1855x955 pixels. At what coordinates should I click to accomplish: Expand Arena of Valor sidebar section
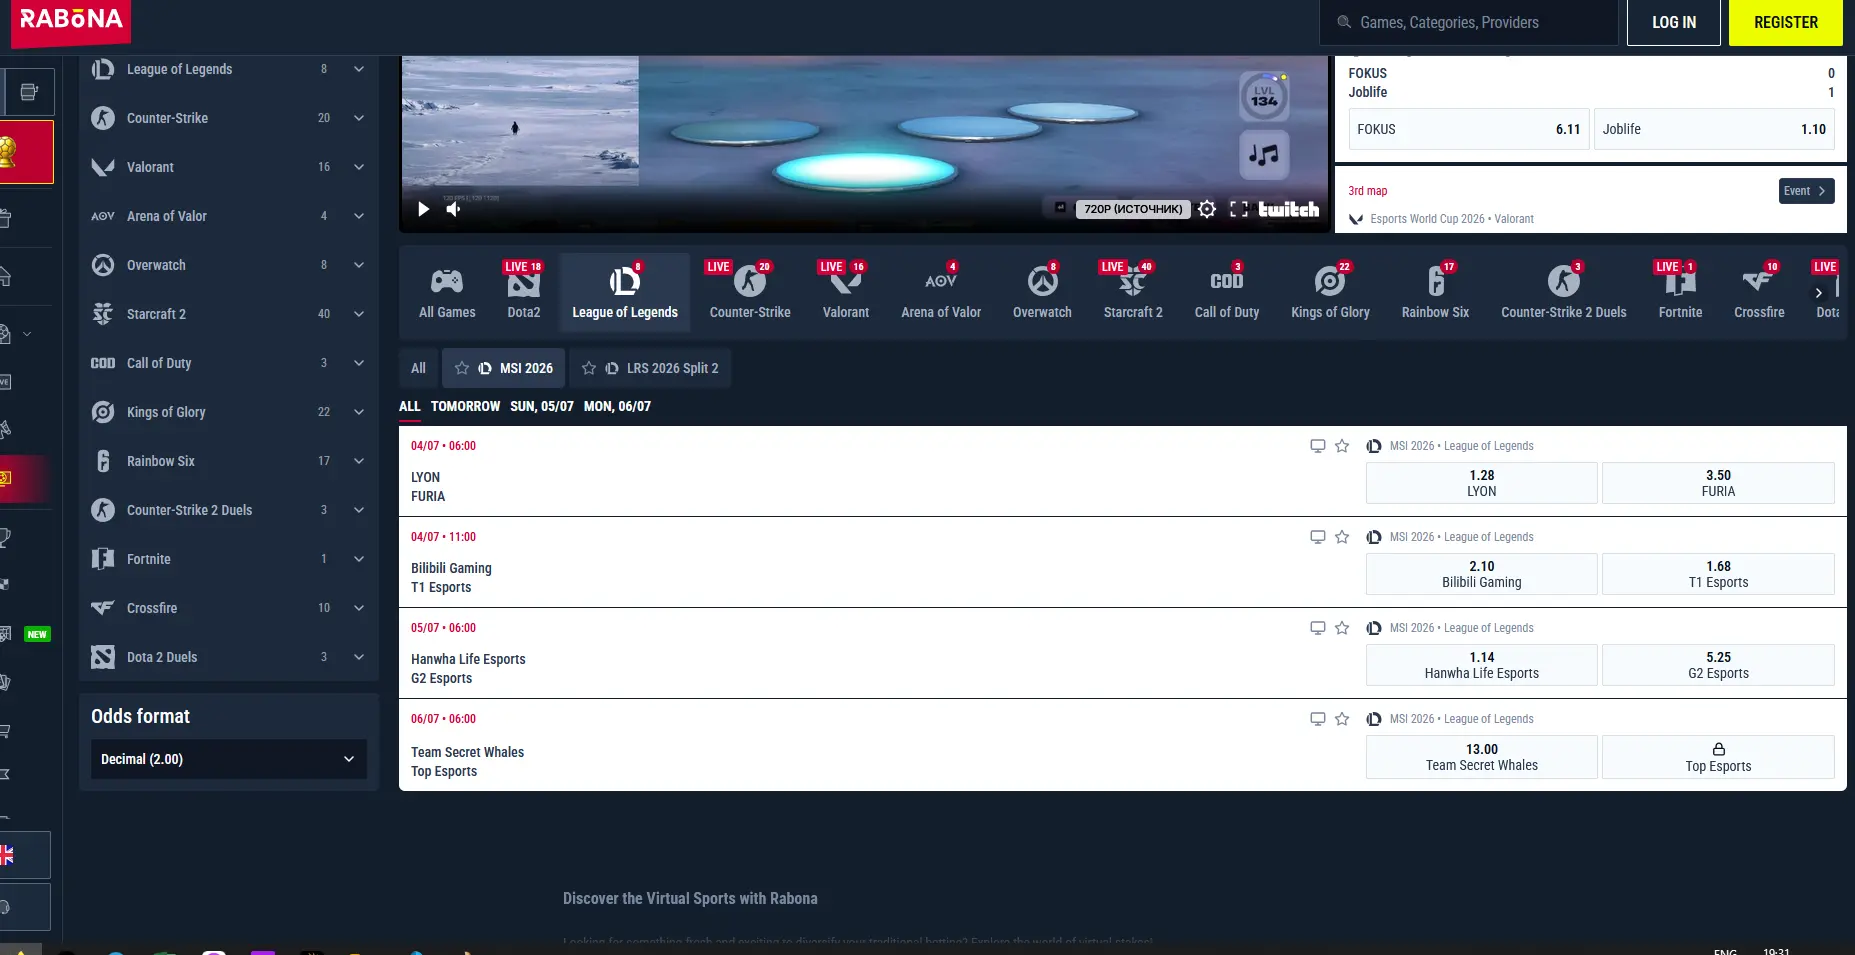[359, 216]
